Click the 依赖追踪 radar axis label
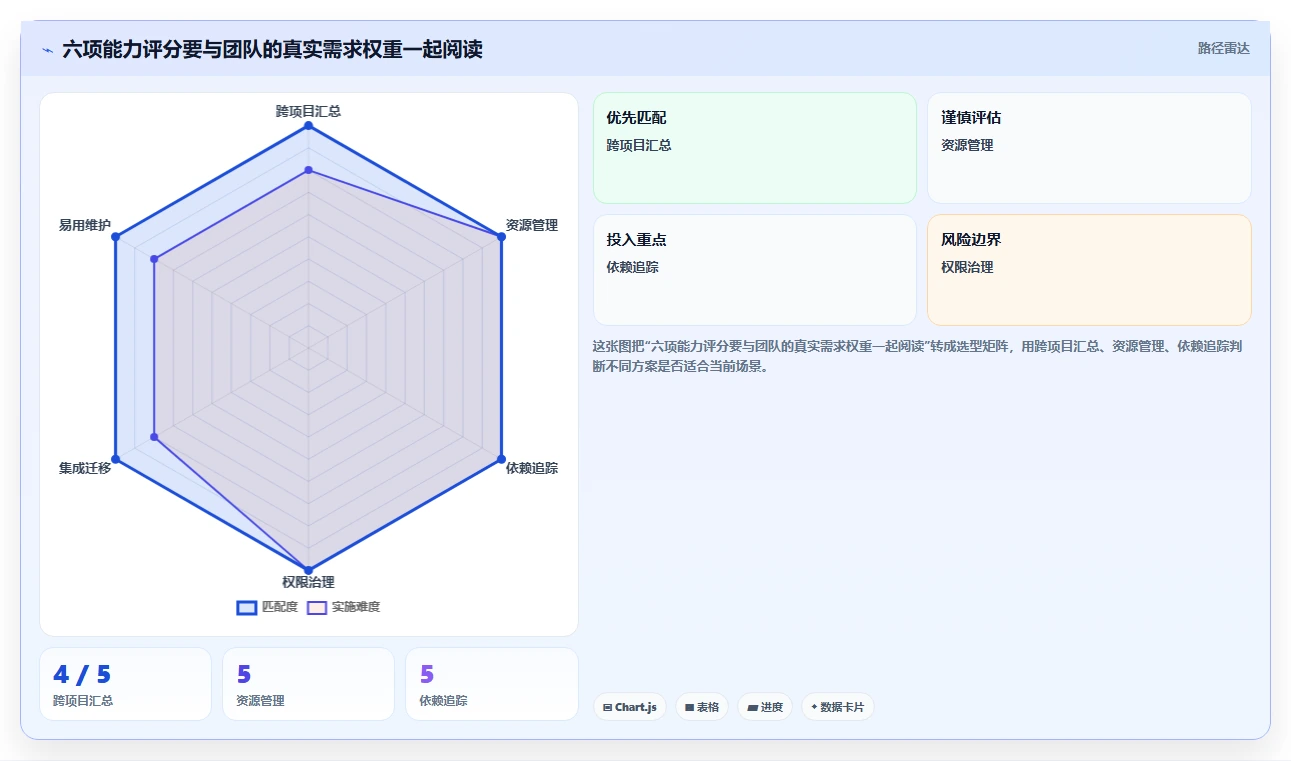Image resolution: width=1291 pixels, height=761 pixels. [532, 468]
